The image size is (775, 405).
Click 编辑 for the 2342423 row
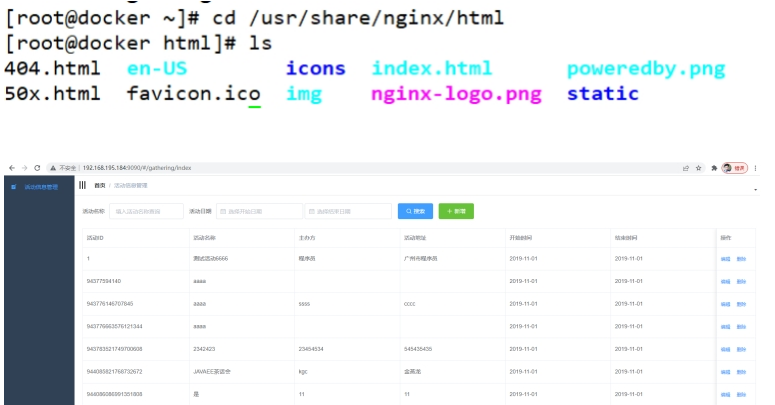tap(725, 350)
